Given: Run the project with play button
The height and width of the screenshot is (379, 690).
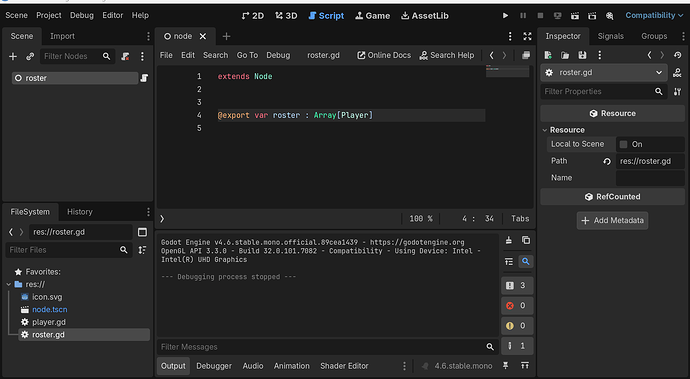Looking at the screenshot, I should coord(505,15).
